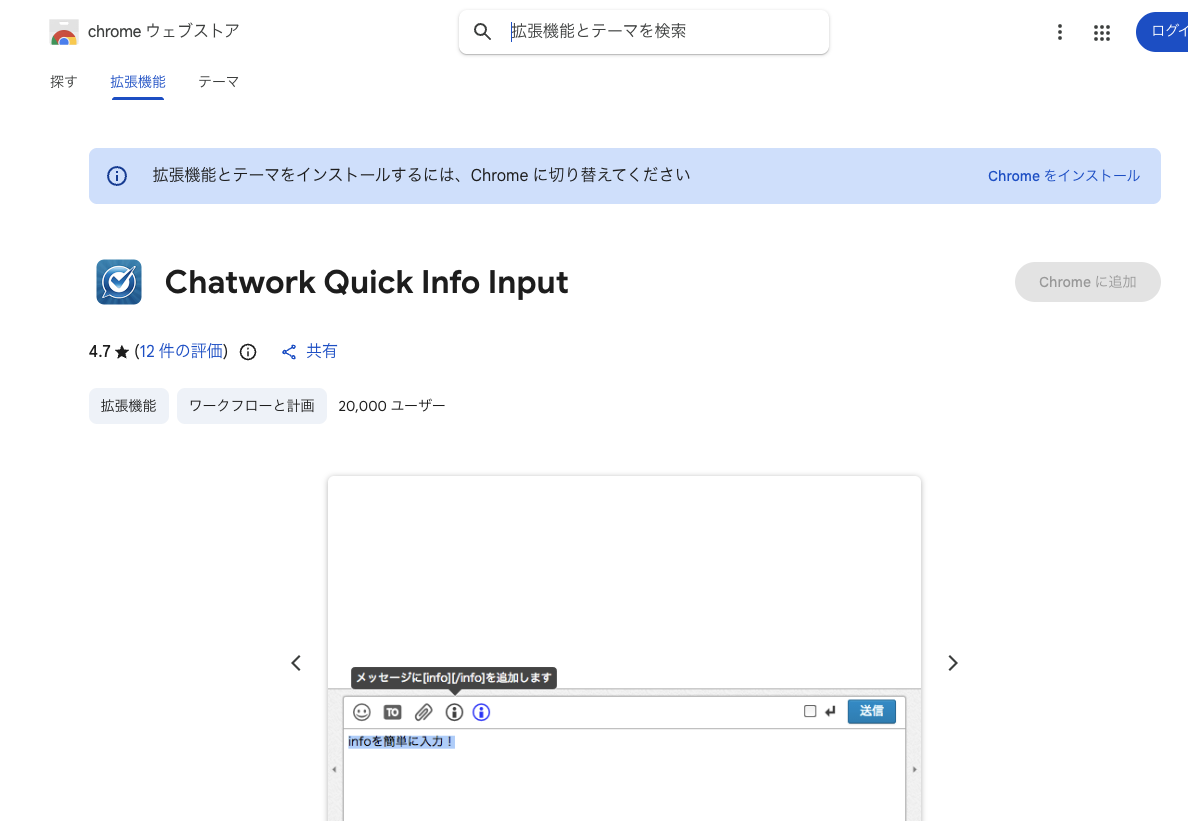
Task: Click the chrome ウェブストア title text
Action: click(164, 31)
